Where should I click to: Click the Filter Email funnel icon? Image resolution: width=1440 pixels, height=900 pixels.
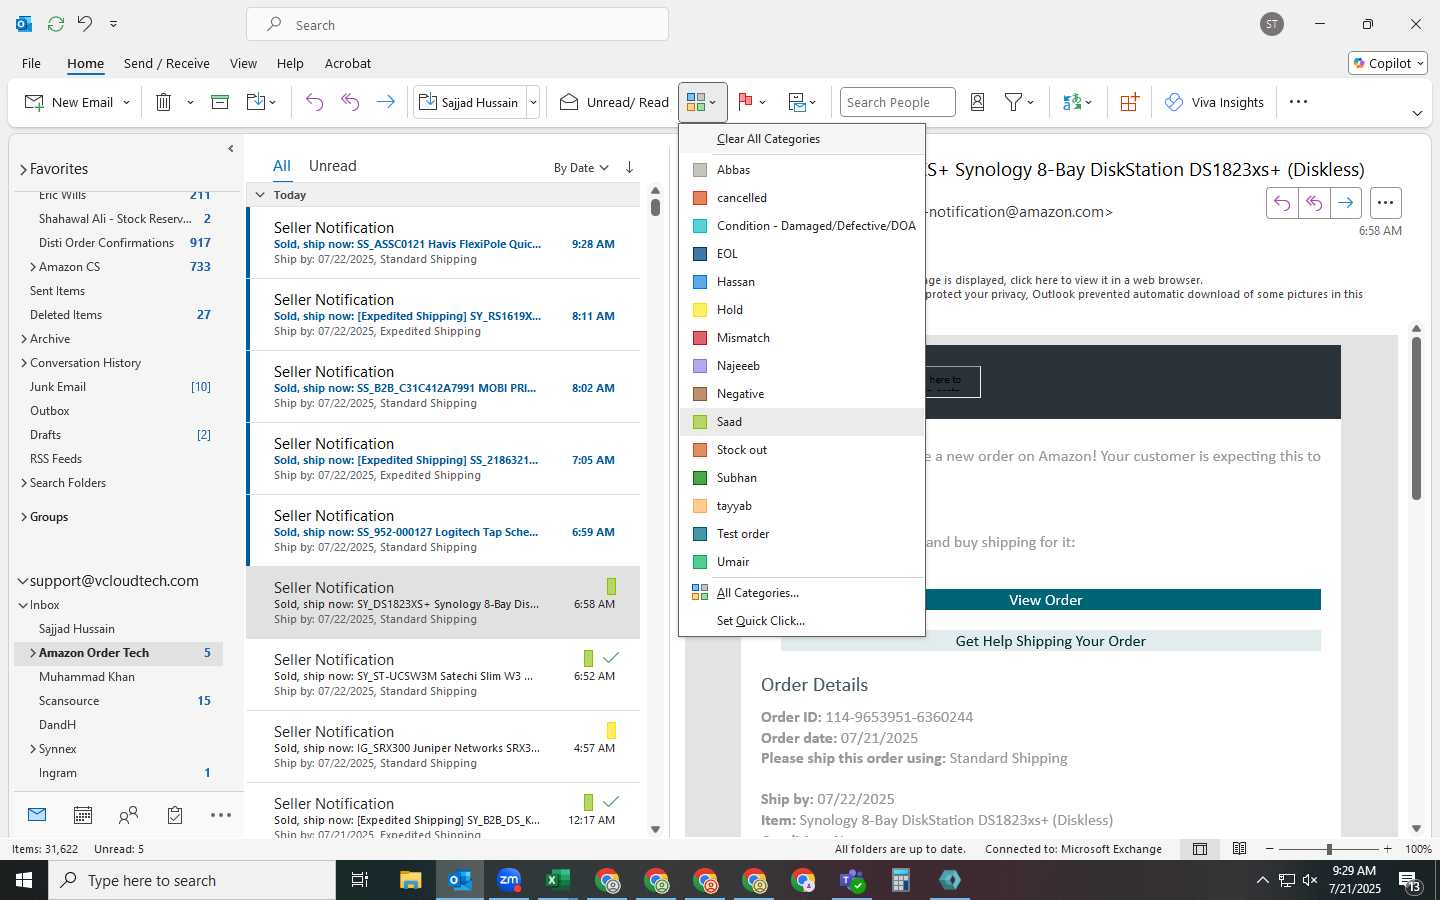click(x=1013, y=102)
